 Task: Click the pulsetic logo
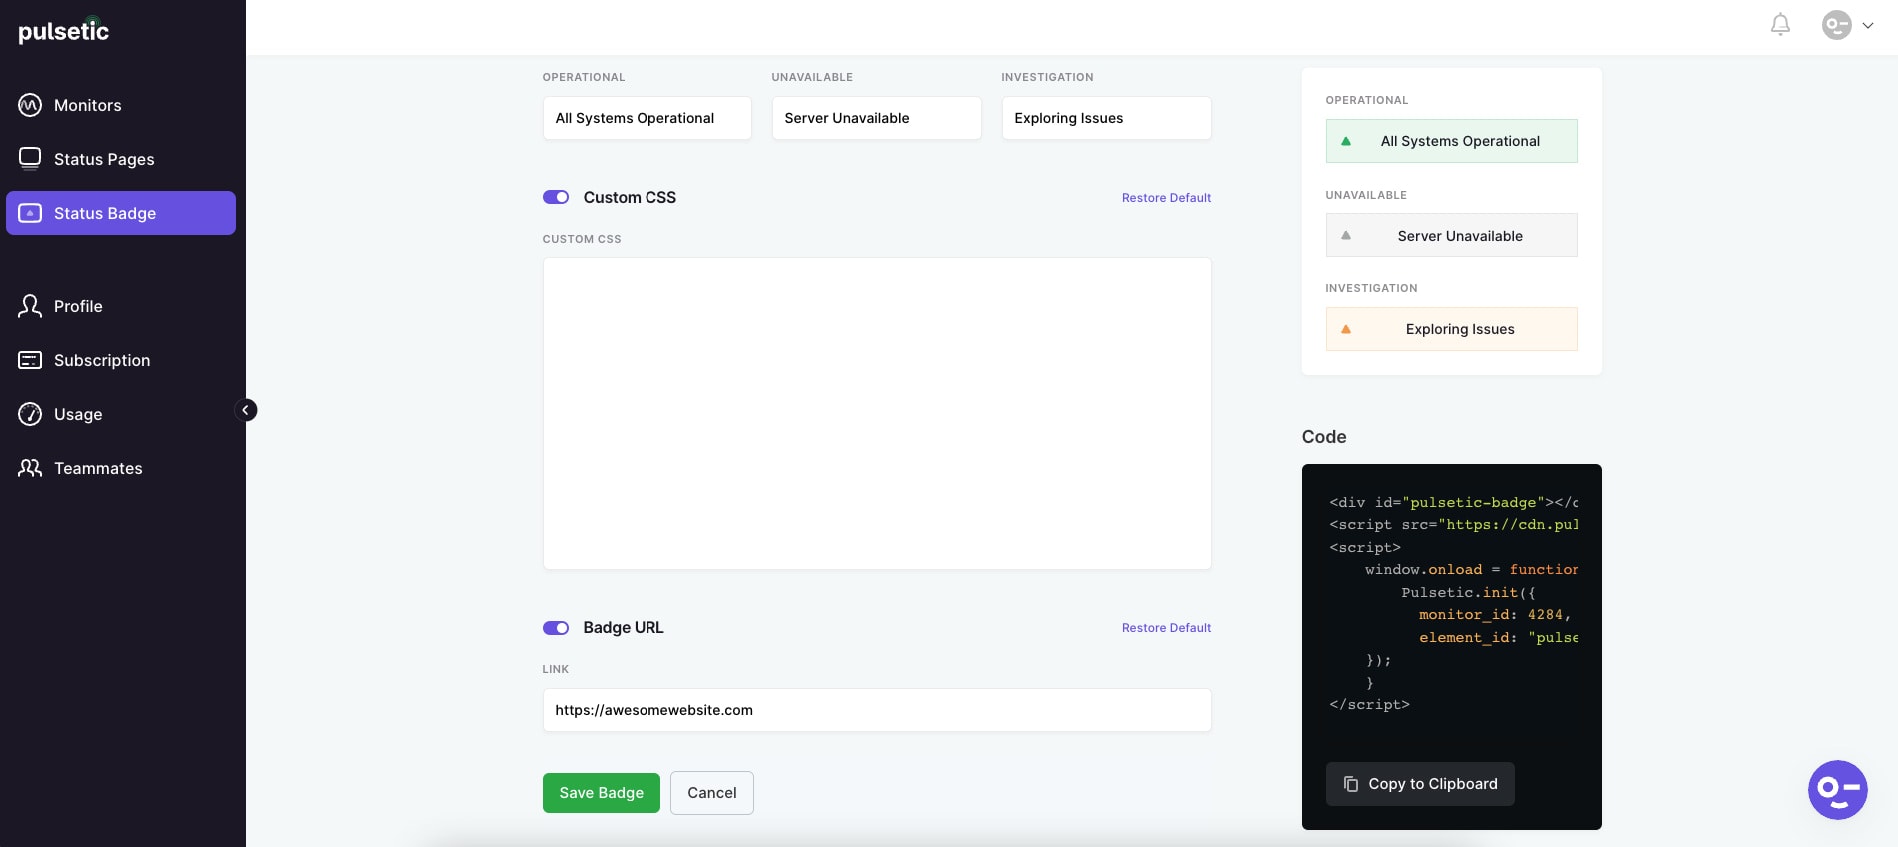64,30
